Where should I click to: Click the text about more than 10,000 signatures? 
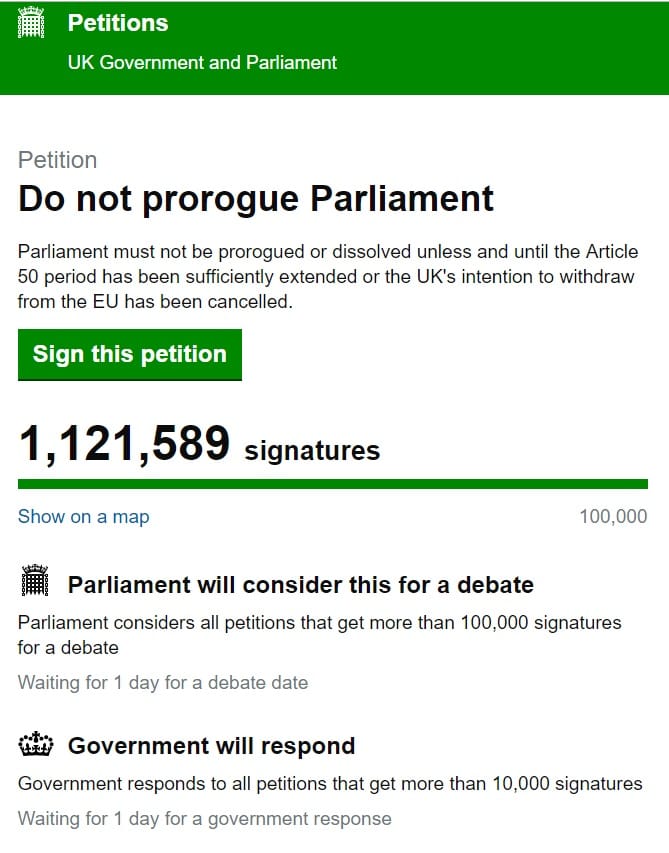(330, 784)
